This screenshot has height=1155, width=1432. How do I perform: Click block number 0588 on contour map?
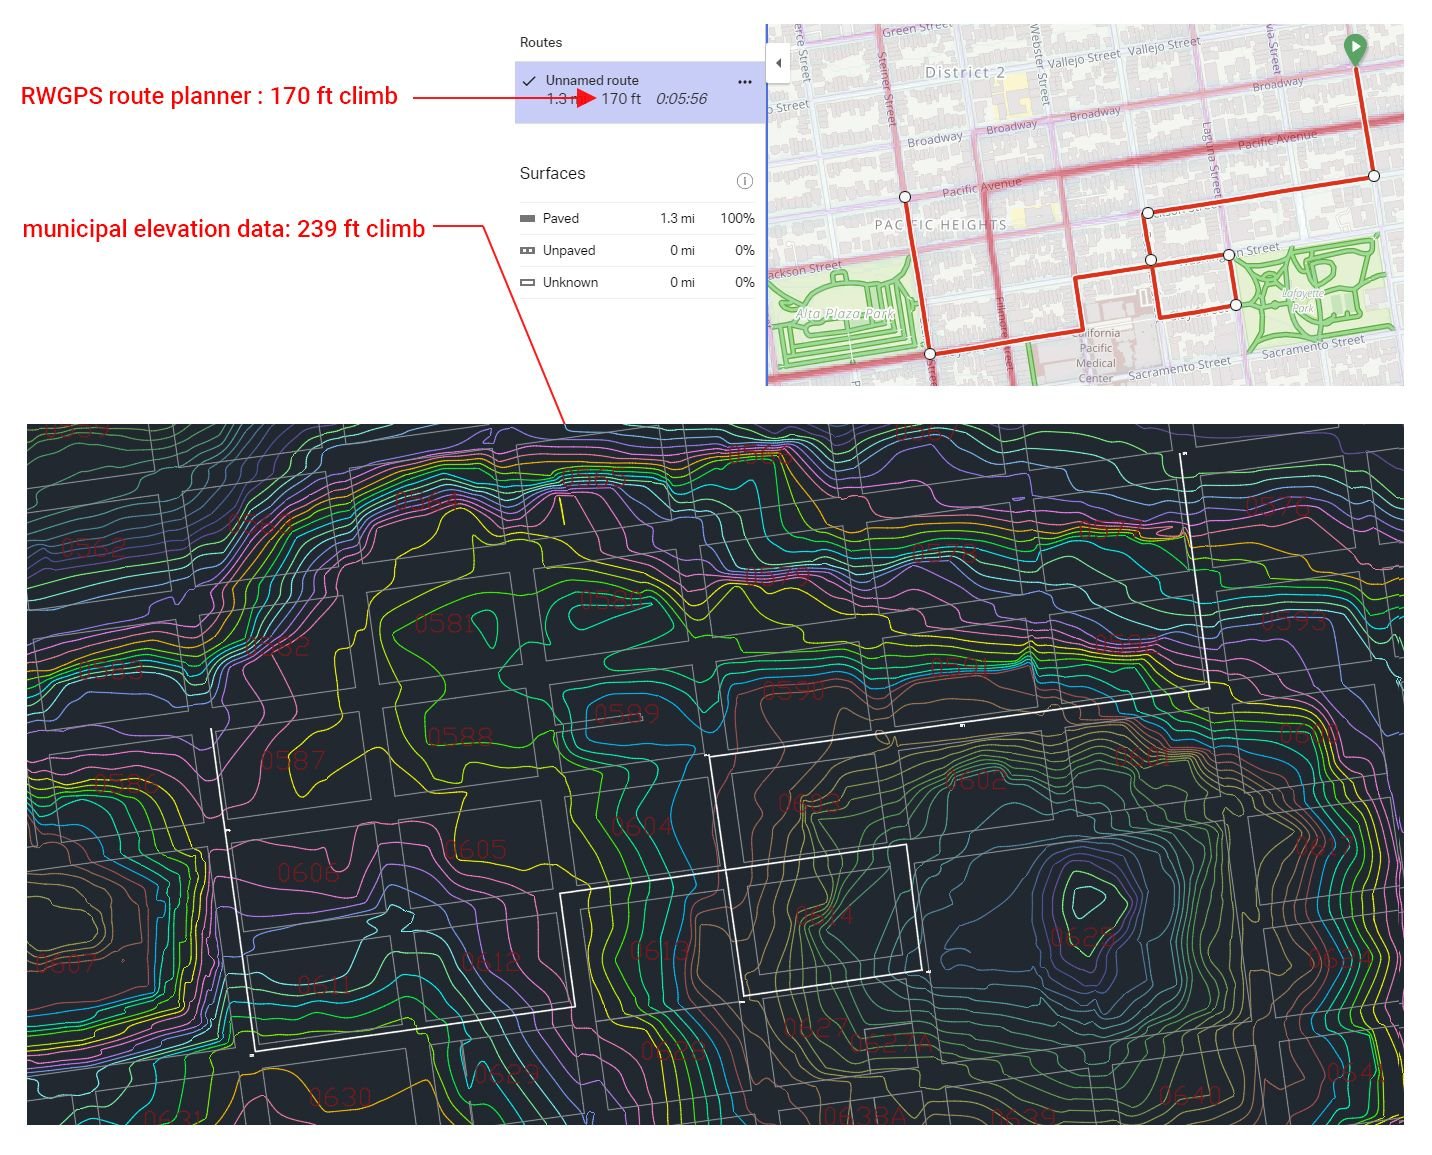pyautogui.click(x=459, y=737)
